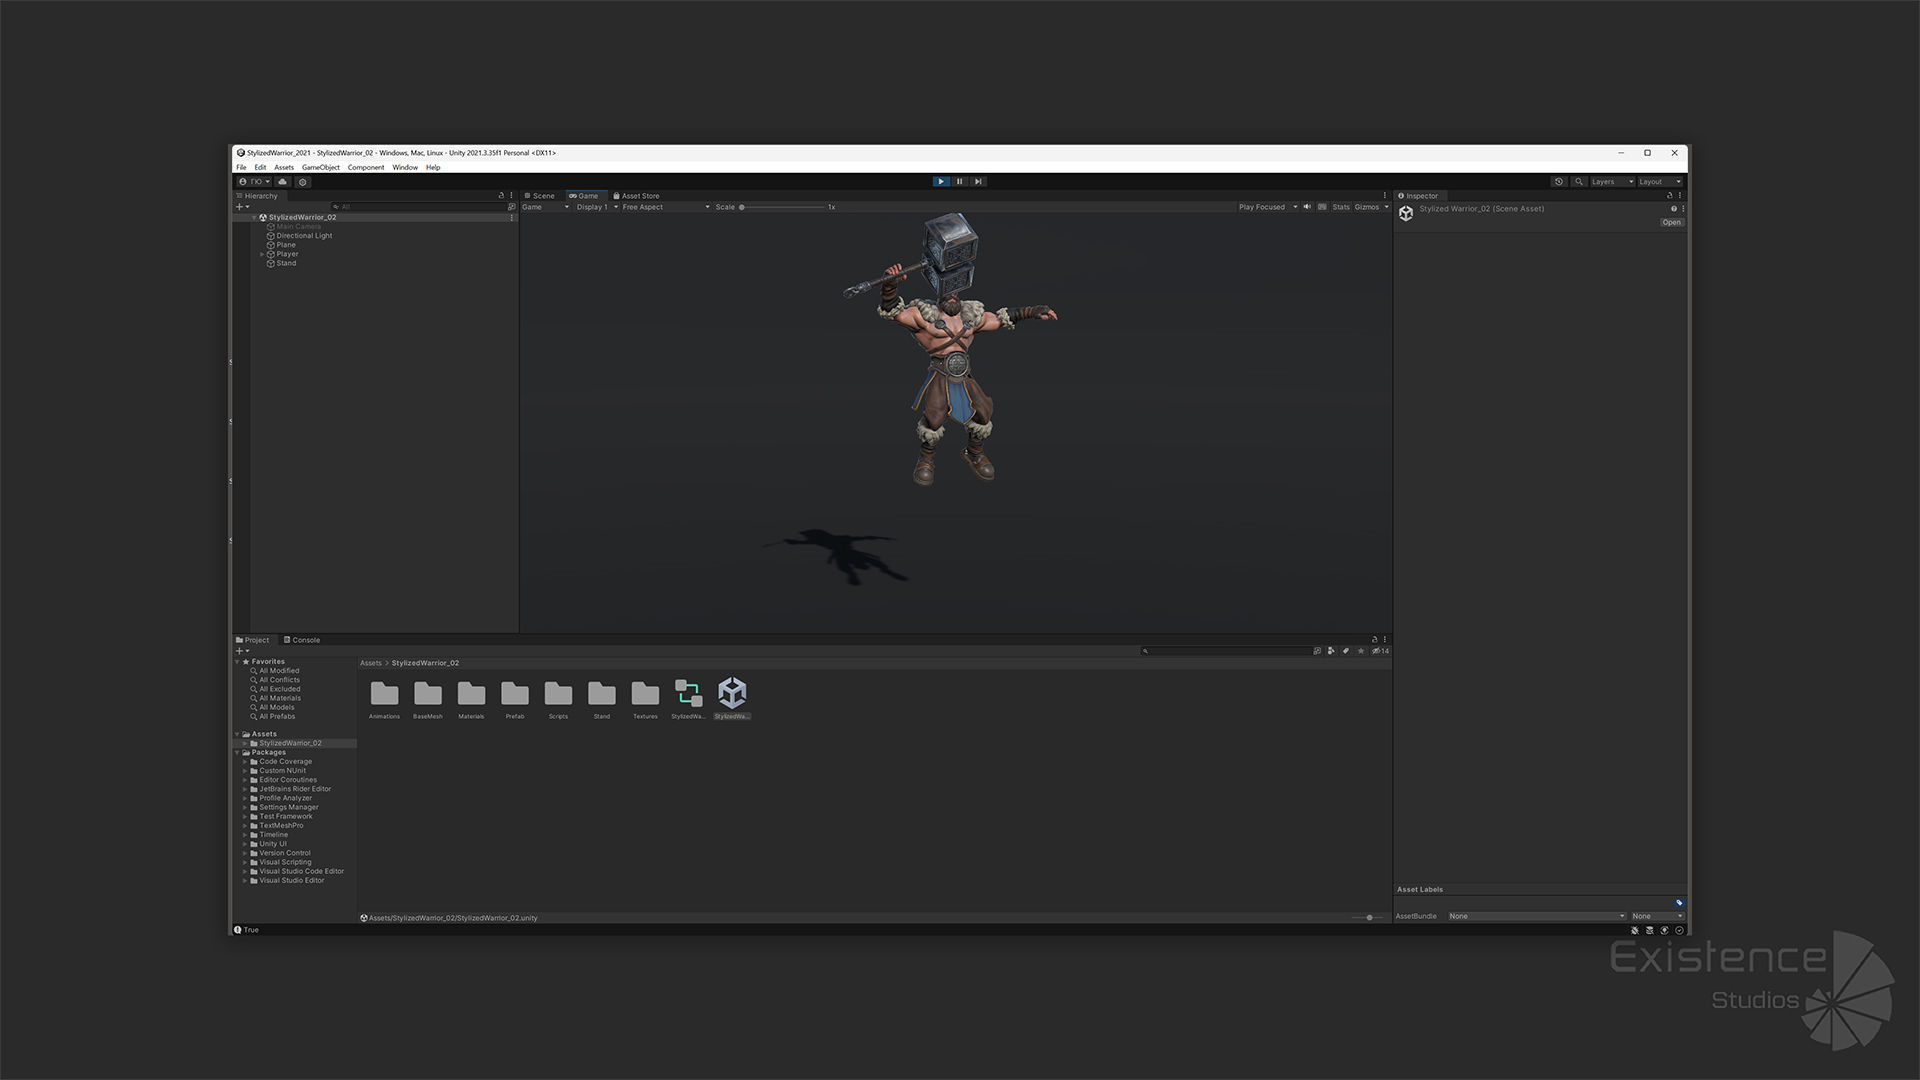Open the Undo History clock icon
Screen dimensions: 1920x1080
(x=1559, y=182)
